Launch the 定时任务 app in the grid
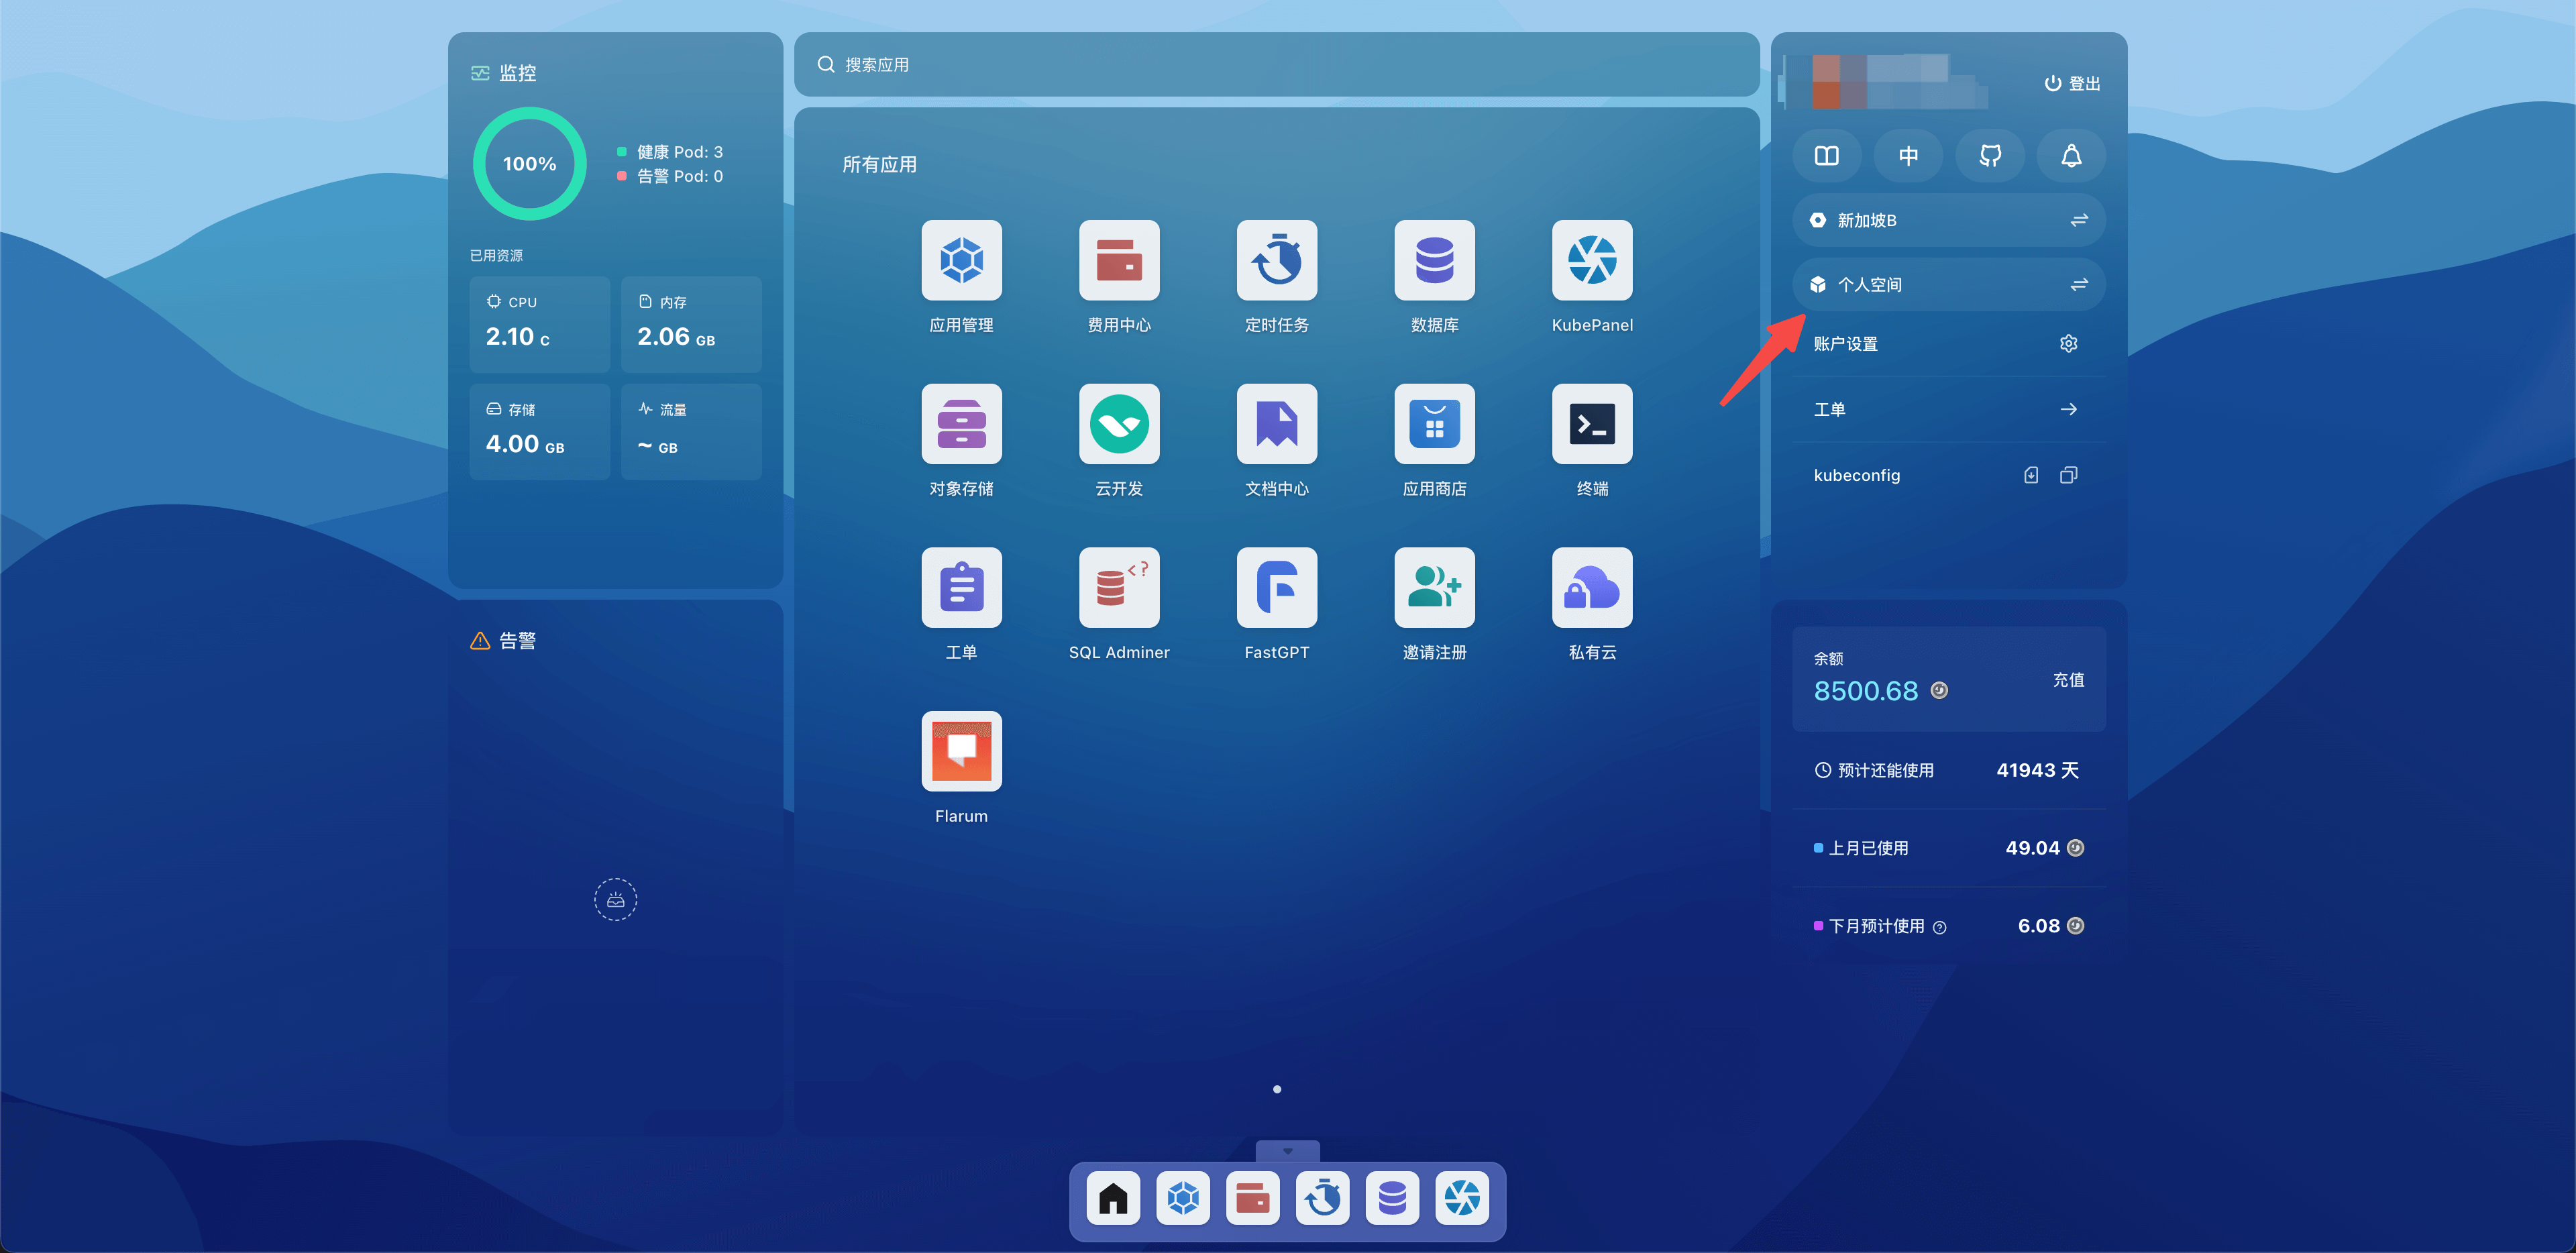This screenshot has height=1253, width=2576. point(1277,260)
